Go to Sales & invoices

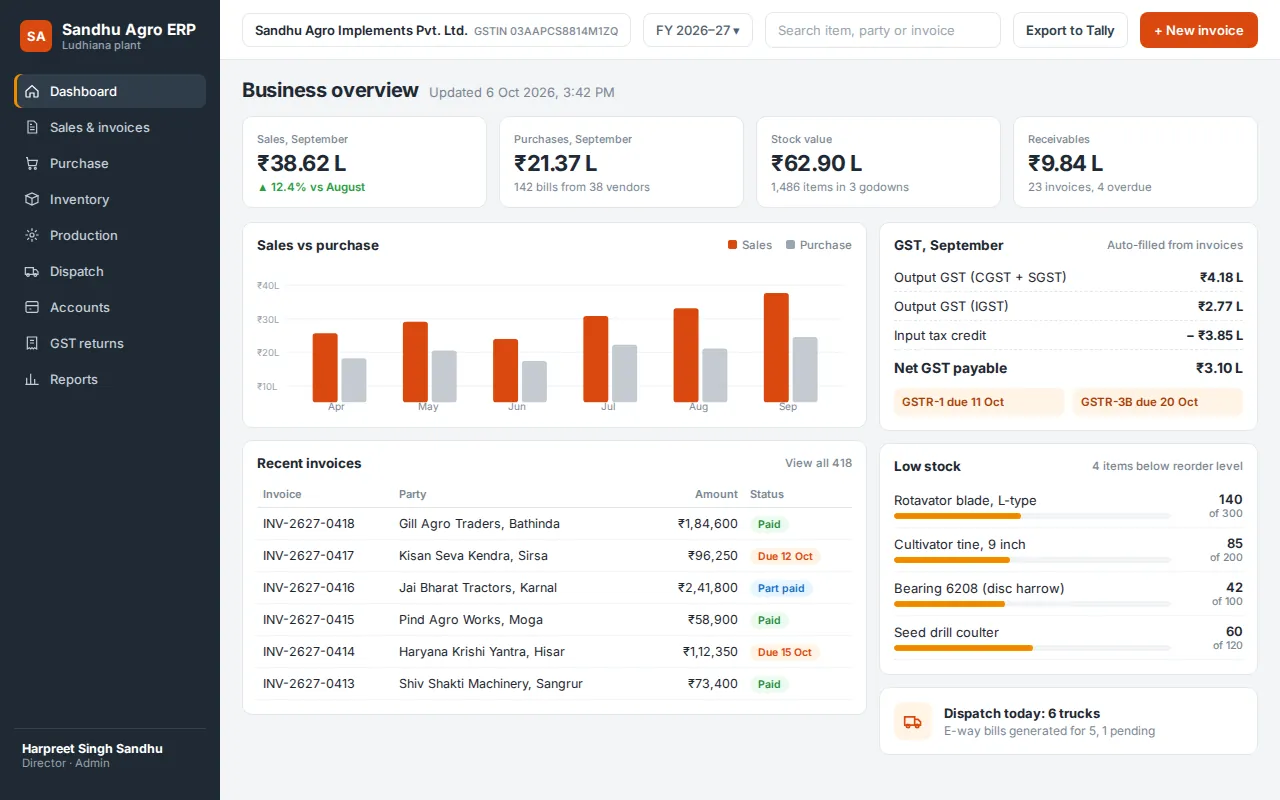point(110,127)
